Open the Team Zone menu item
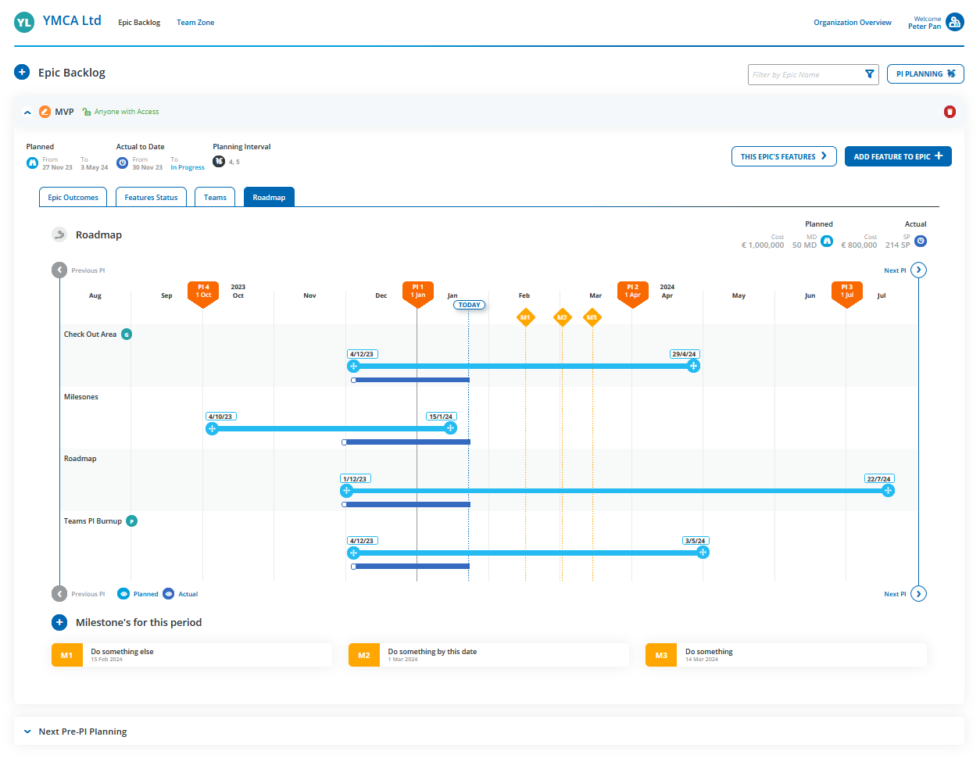 point(195,21)
